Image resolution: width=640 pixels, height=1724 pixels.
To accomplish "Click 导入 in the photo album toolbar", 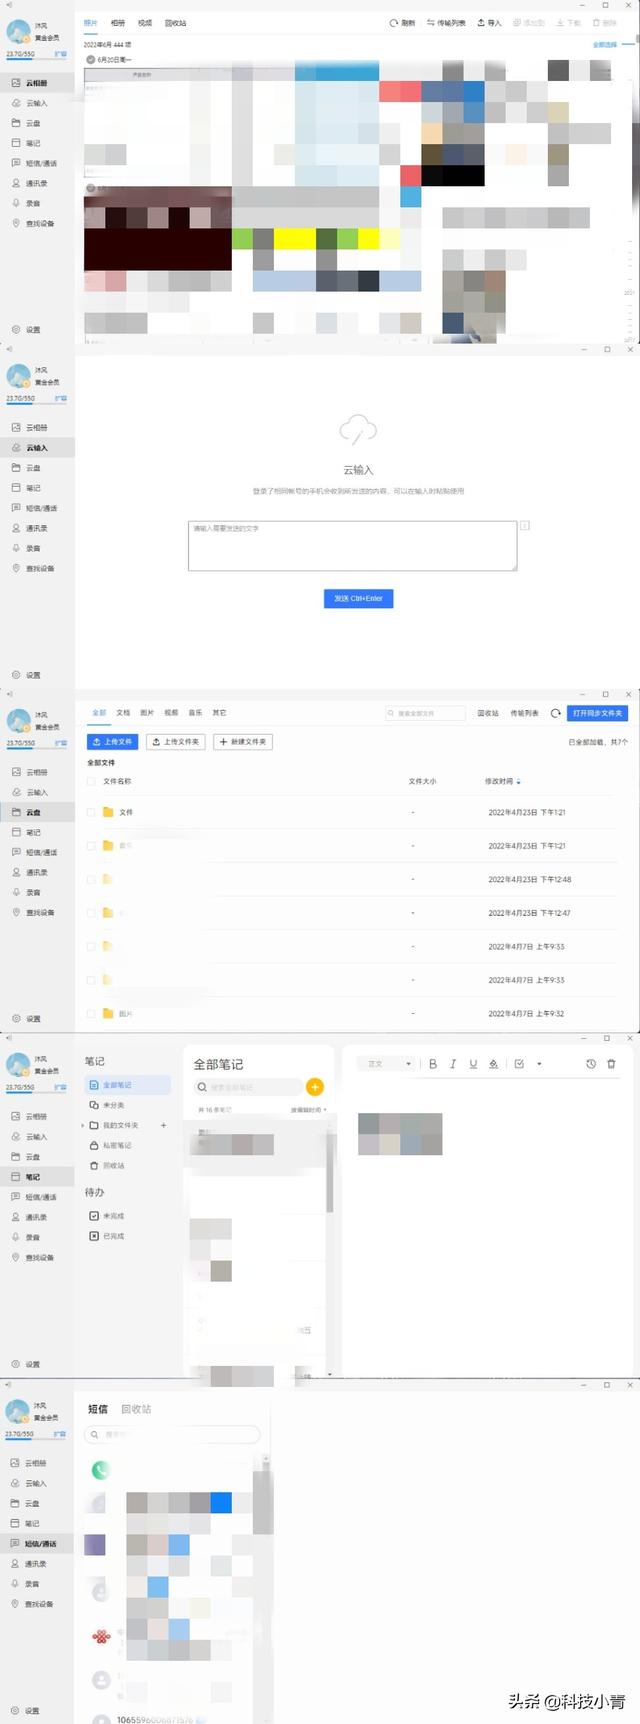I will click(489, 23).
